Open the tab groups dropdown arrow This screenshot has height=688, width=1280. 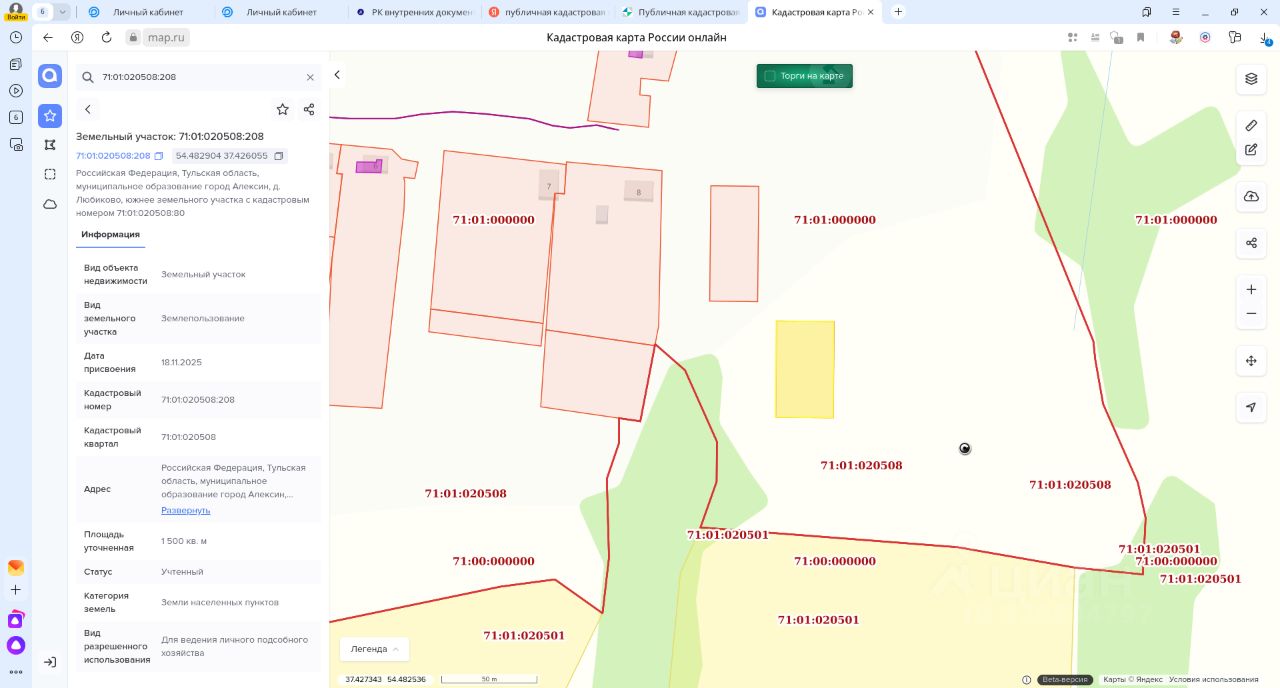(63, 12)
